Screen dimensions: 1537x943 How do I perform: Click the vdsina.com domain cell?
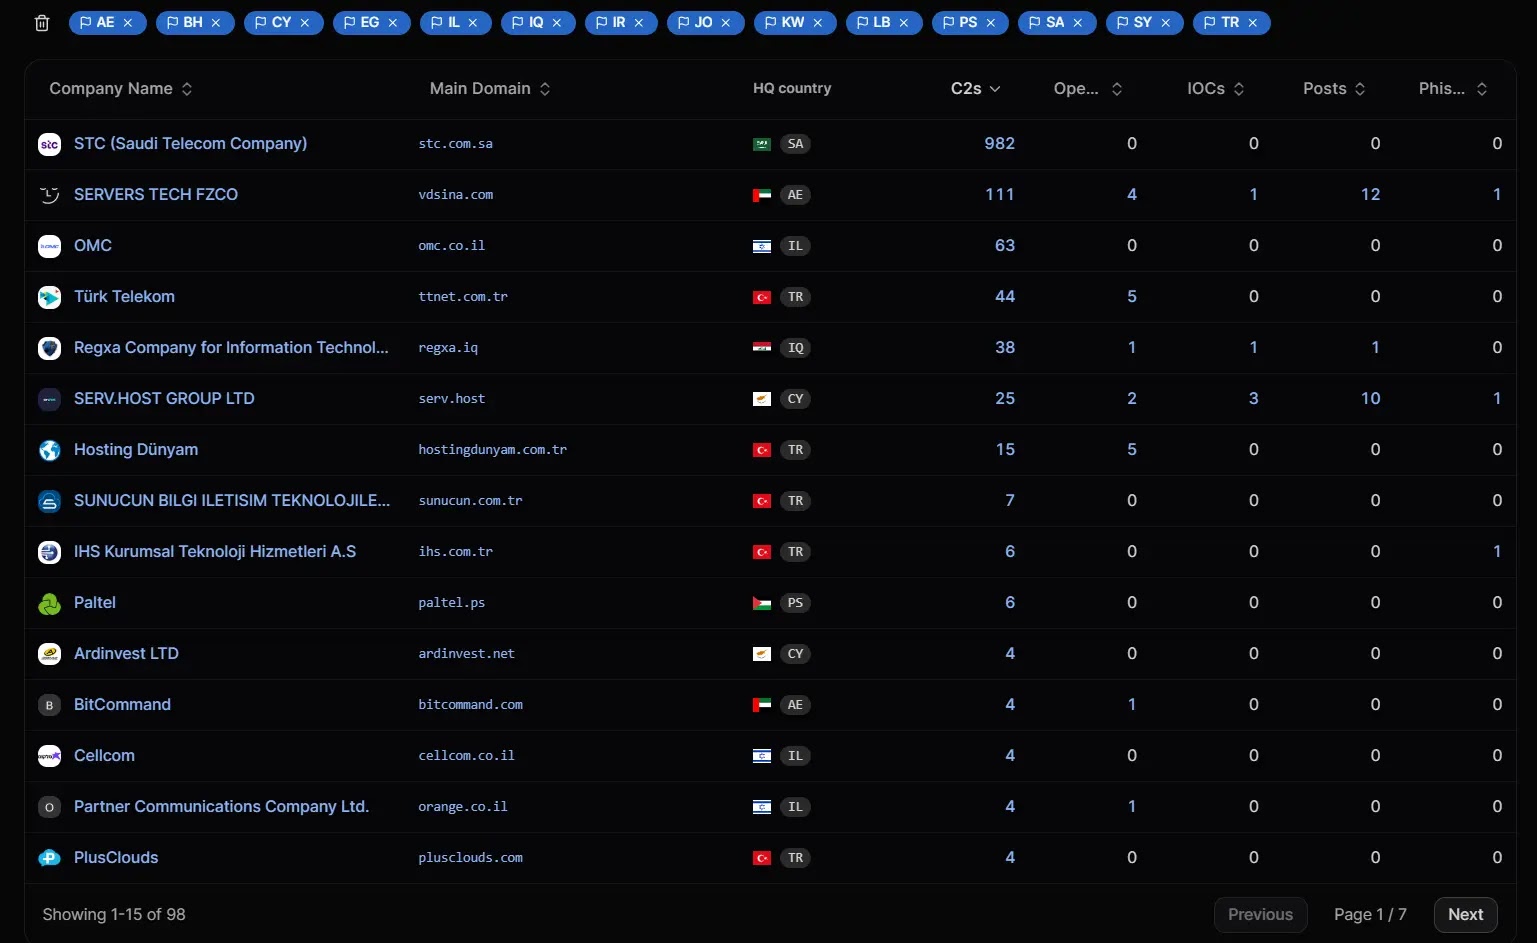[455, 195]
